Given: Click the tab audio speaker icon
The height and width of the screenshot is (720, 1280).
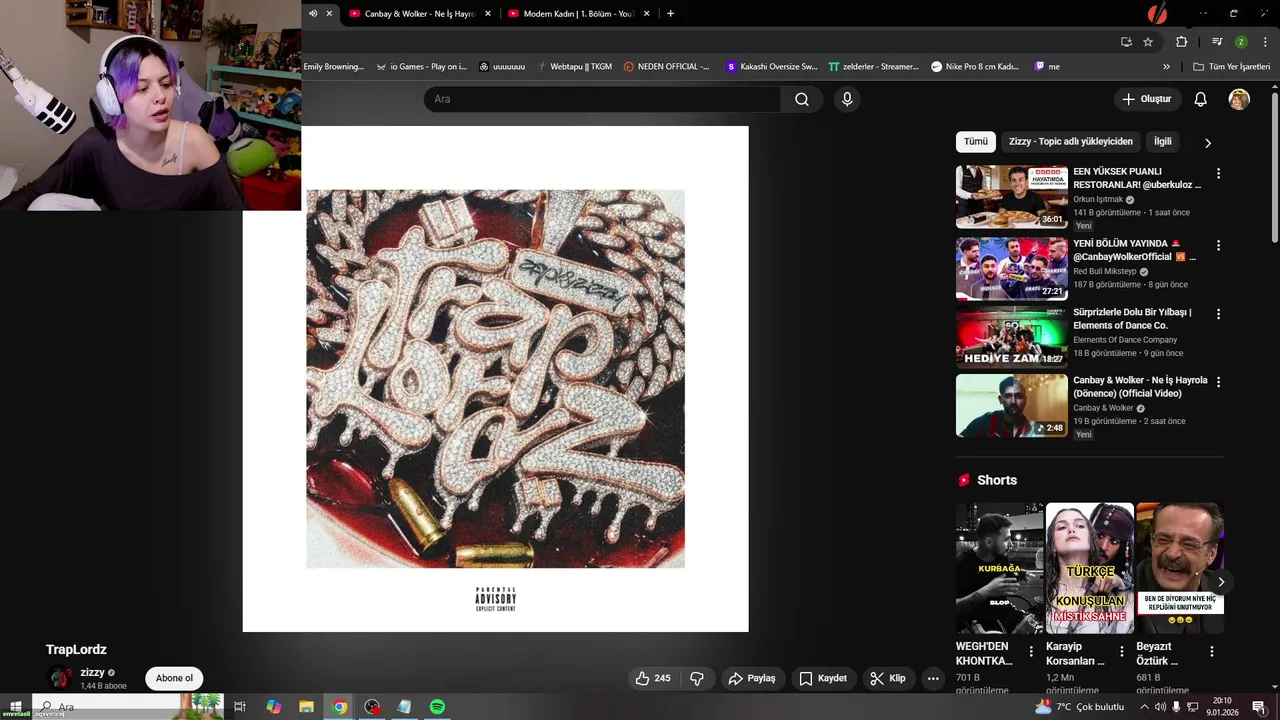Looking at the screenshot, I should pyautogui.click(x=313, y=13).
